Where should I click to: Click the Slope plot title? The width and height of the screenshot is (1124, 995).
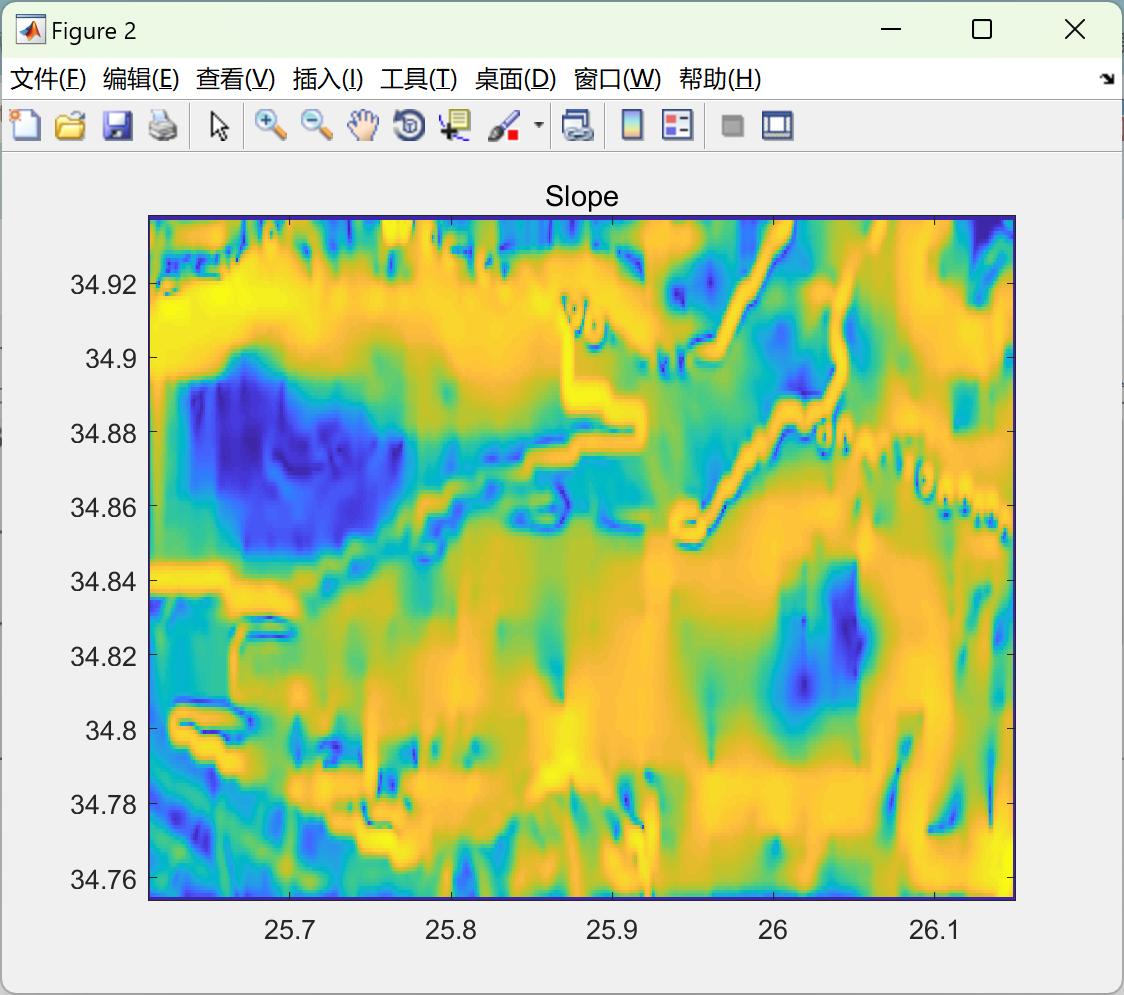581,196
